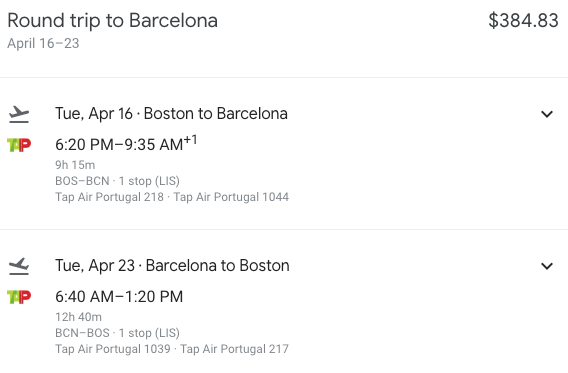Click BOS–BCN 1 stop (LIS) route info
The width and height of the screenshot is (568, 373).
(x=117, y=181)
